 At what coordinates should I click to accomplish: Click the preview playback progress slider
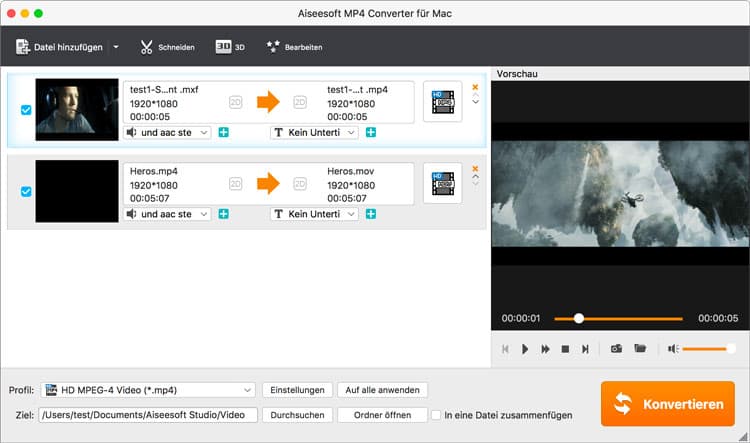click(x=619, y=318)
